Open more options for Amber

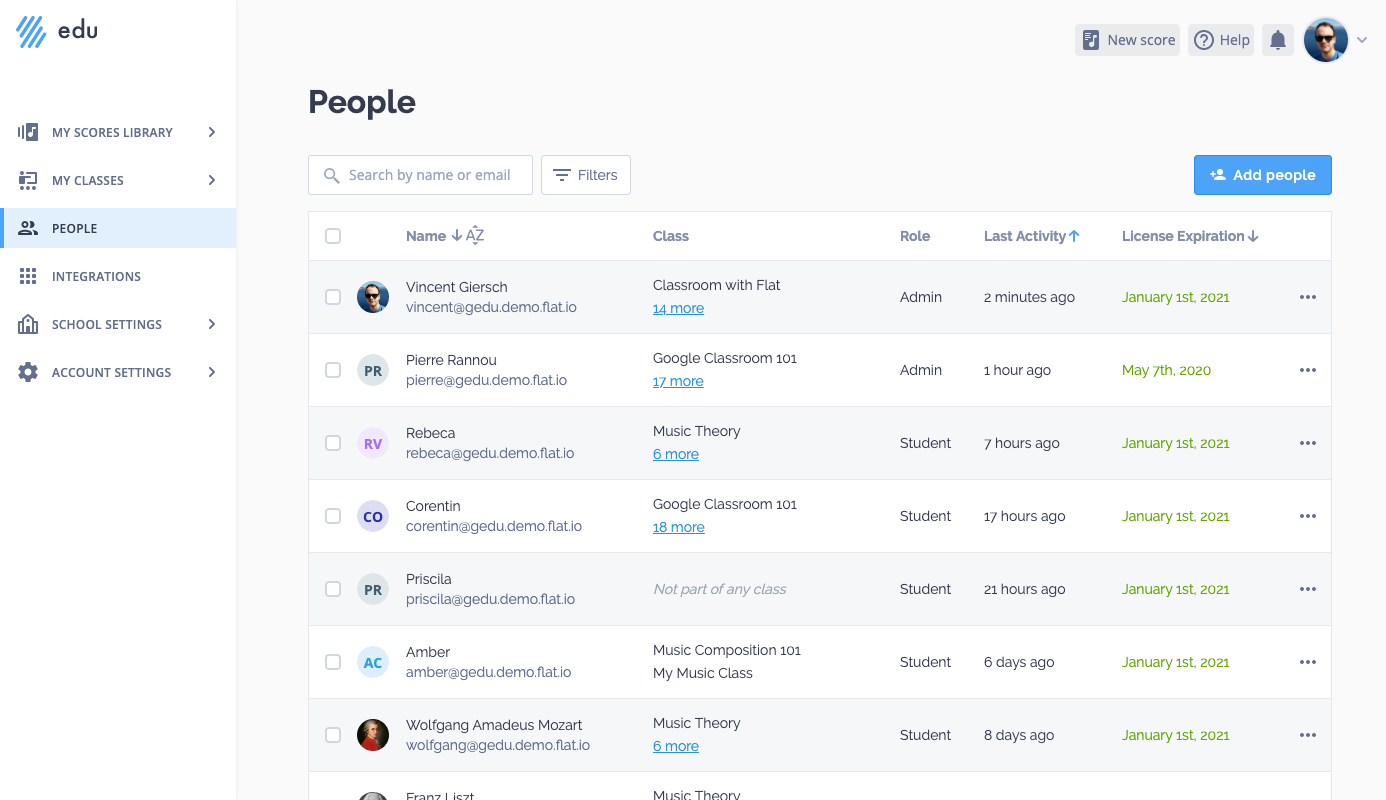[x=1308, y=662]
